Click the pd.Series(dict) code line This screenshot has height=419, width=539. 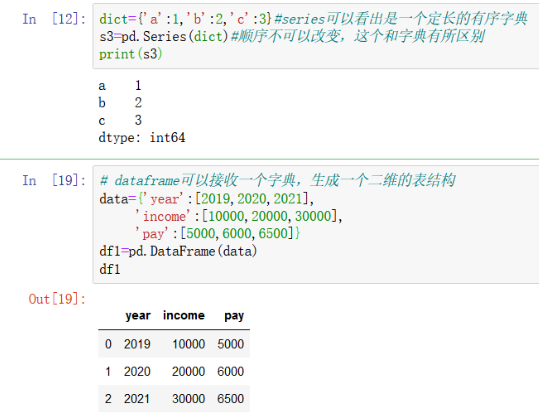click(x=292, y=36)
